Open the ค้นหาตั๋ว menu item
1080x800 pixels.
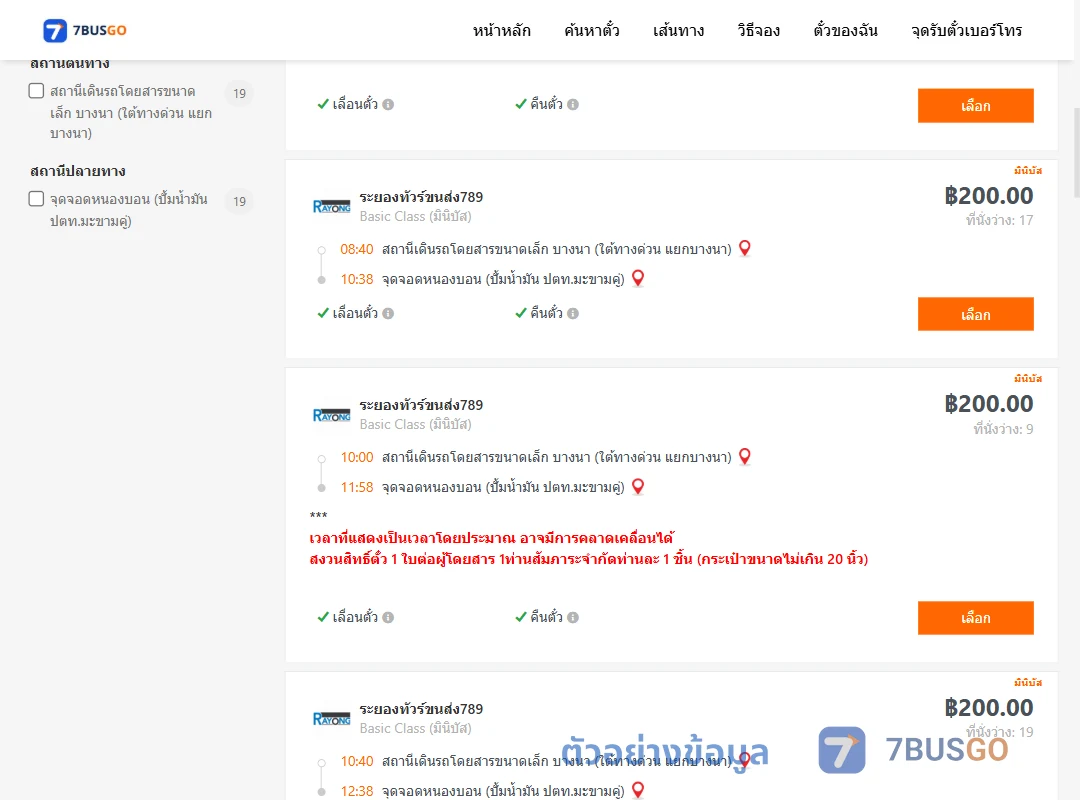[592, 30]
